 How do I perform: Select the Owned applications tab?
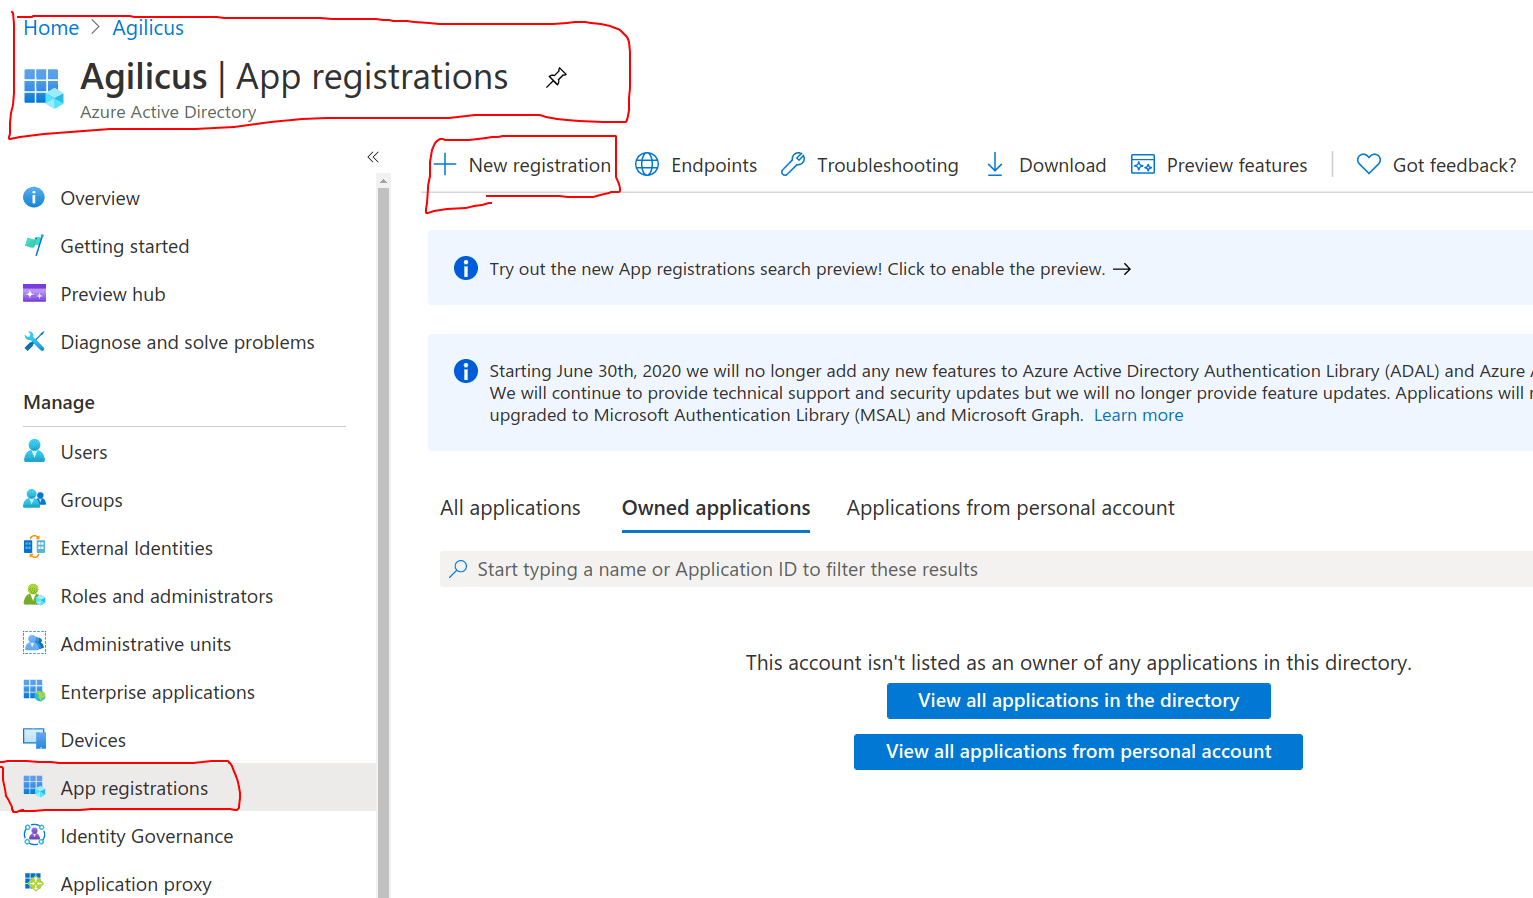pyautogui.click(x=716, y=508)
